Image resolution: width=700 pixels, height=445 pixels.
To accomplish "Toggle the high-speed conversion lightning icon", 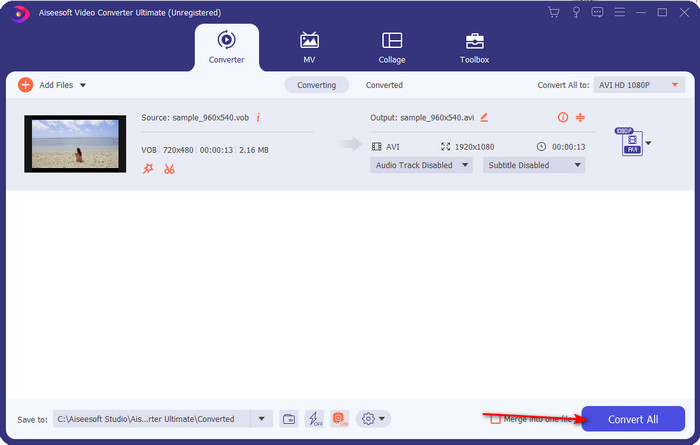I will (x=314, y=419).
